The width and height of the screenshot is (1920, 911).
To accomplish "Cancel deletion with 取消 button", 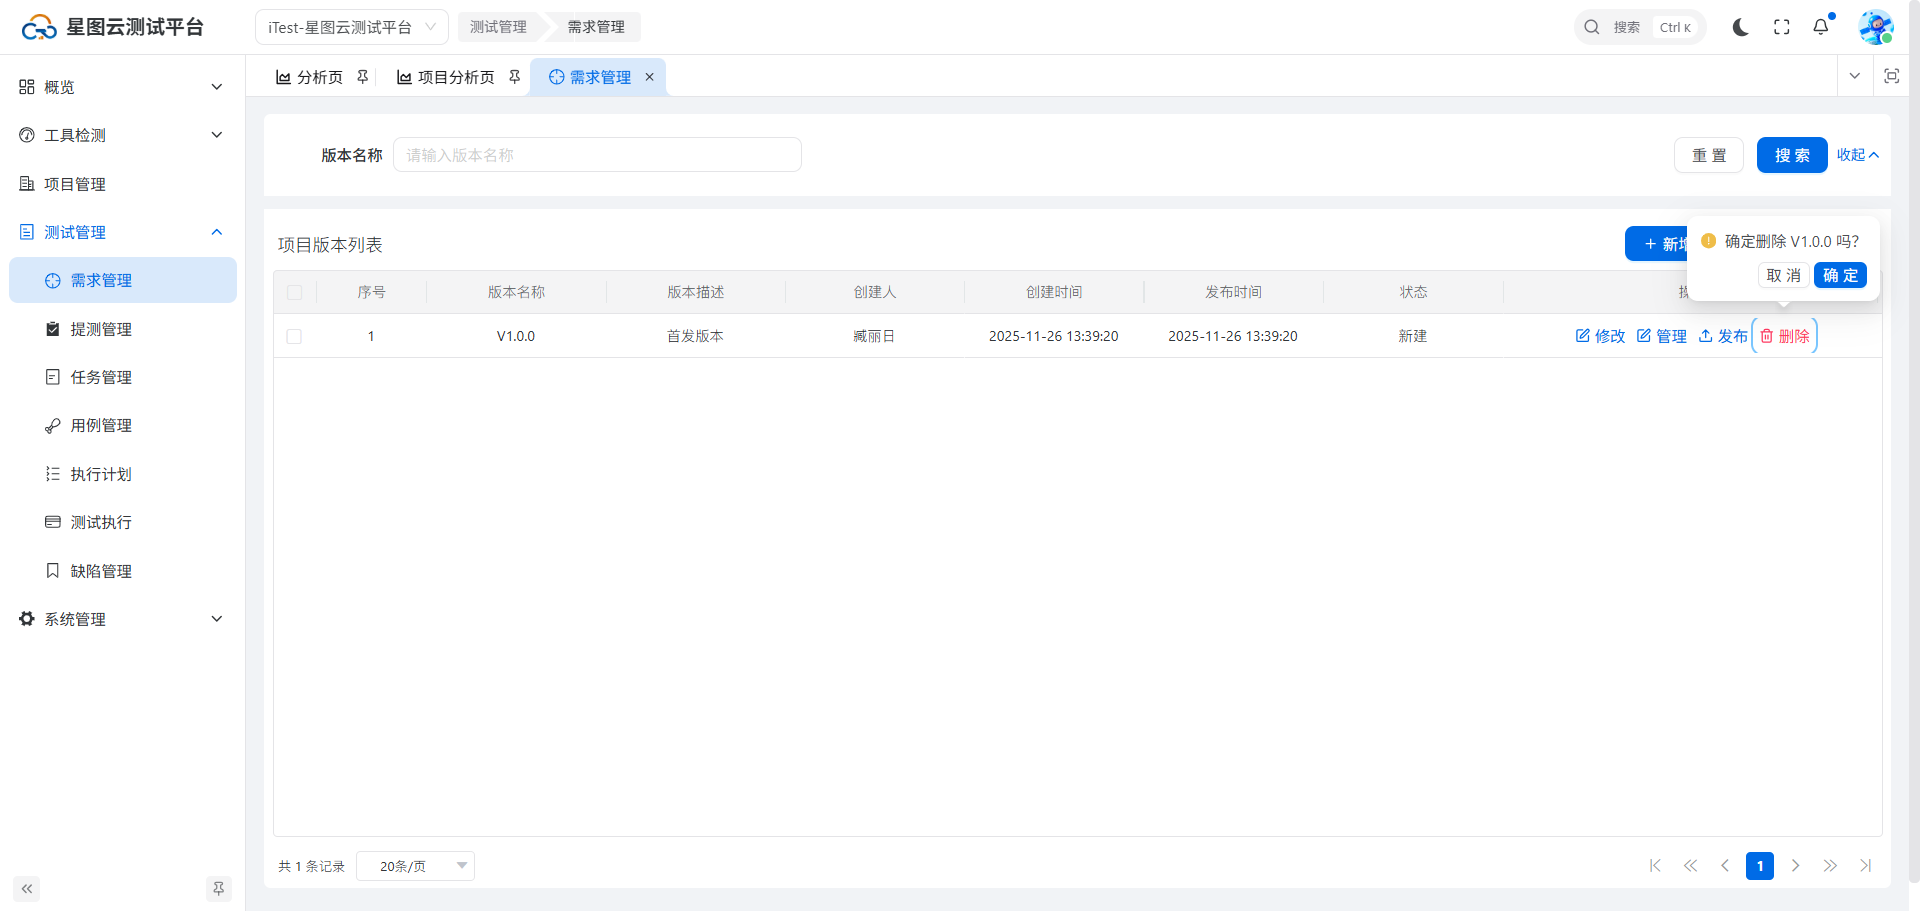I will tap(1783, 275).
